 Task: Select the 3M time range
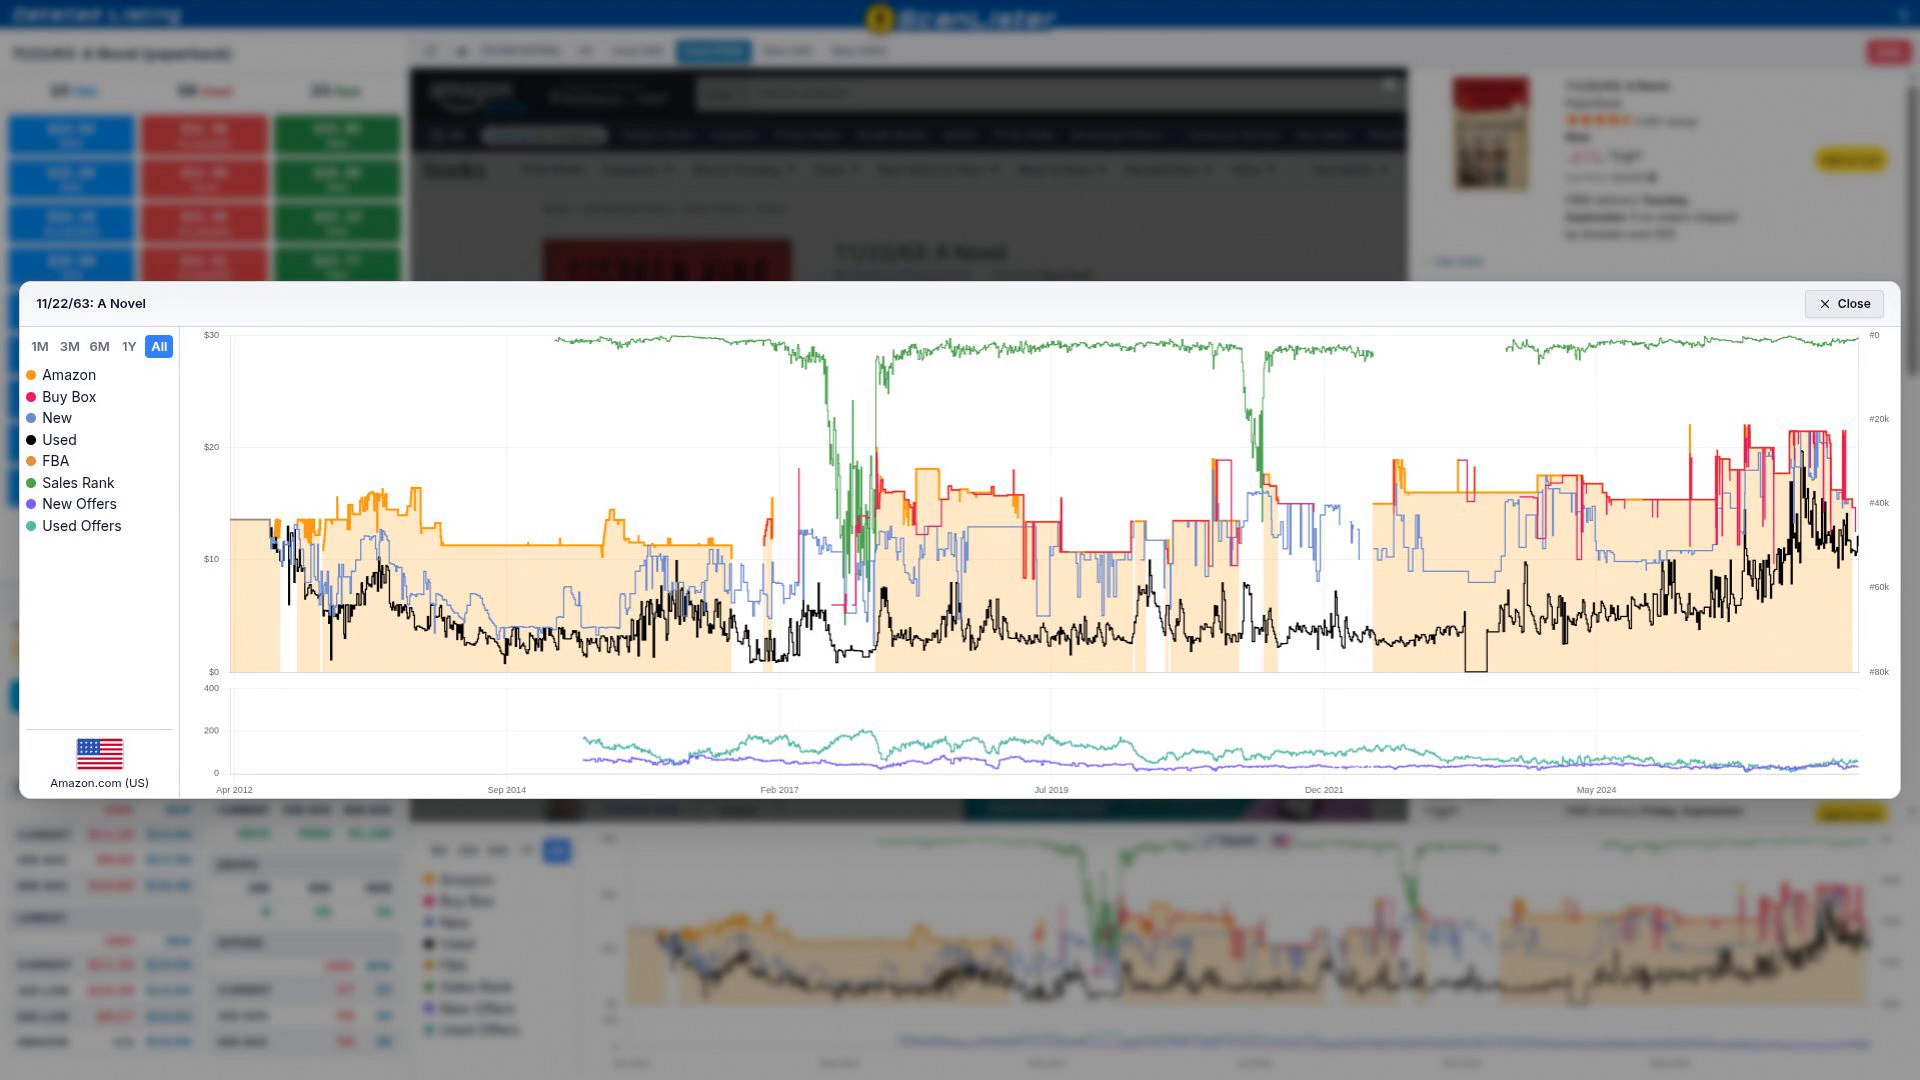coord(69,347)
